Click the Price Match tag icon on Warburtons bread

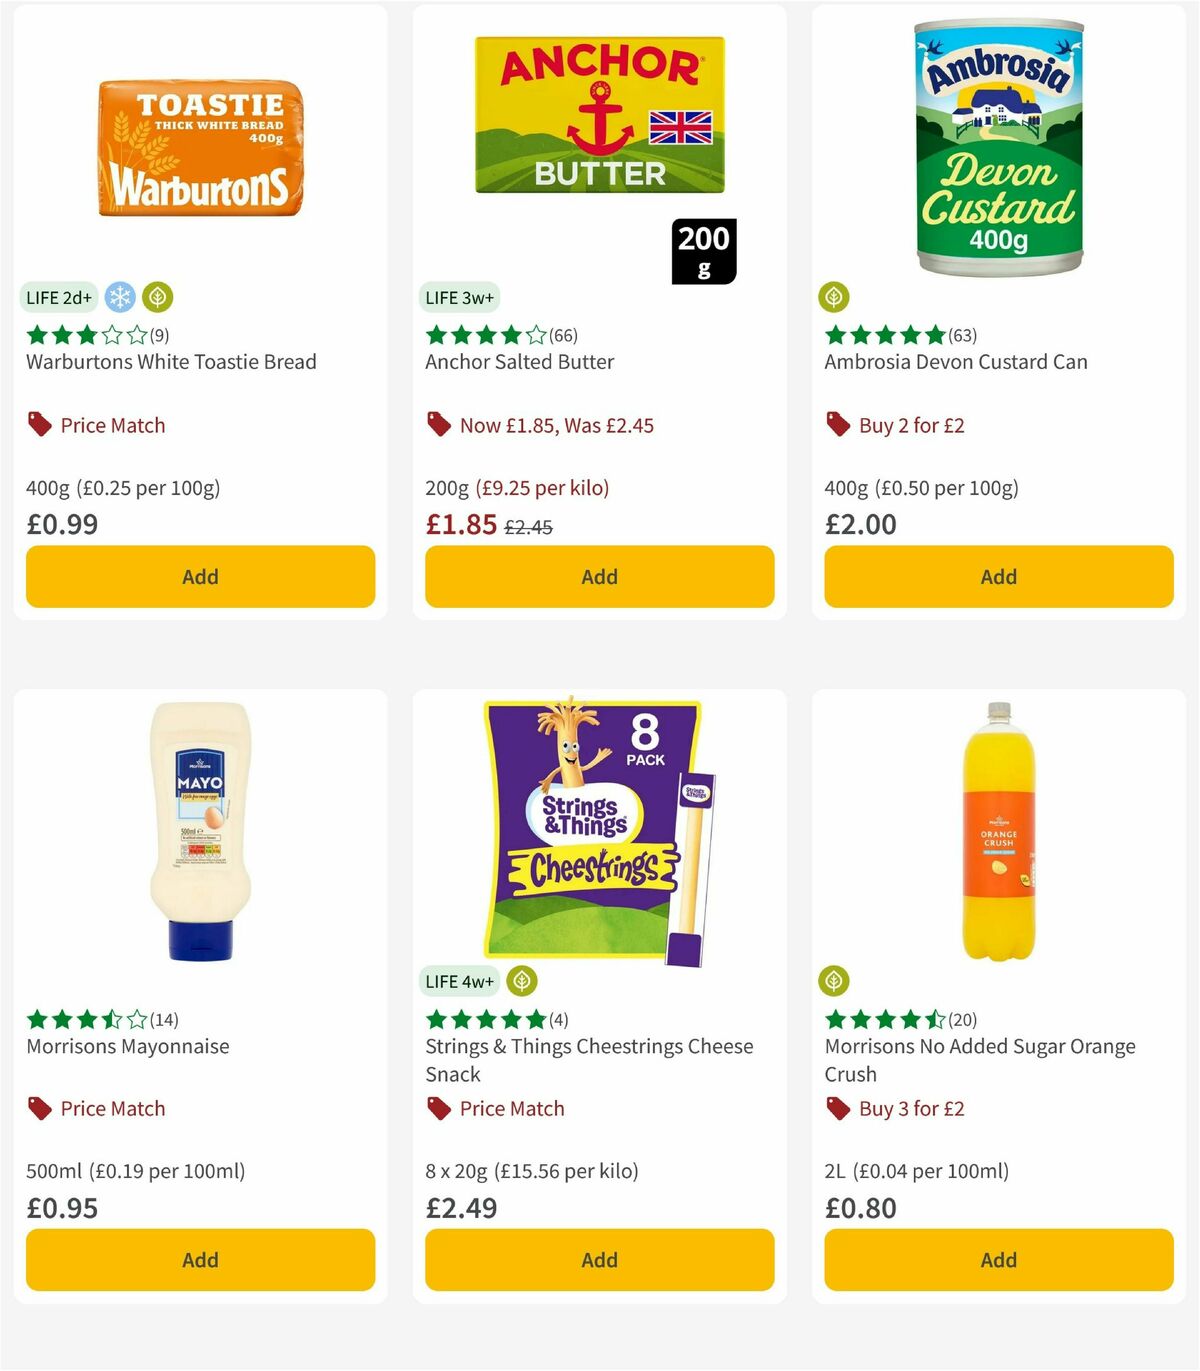click(38, 424)
